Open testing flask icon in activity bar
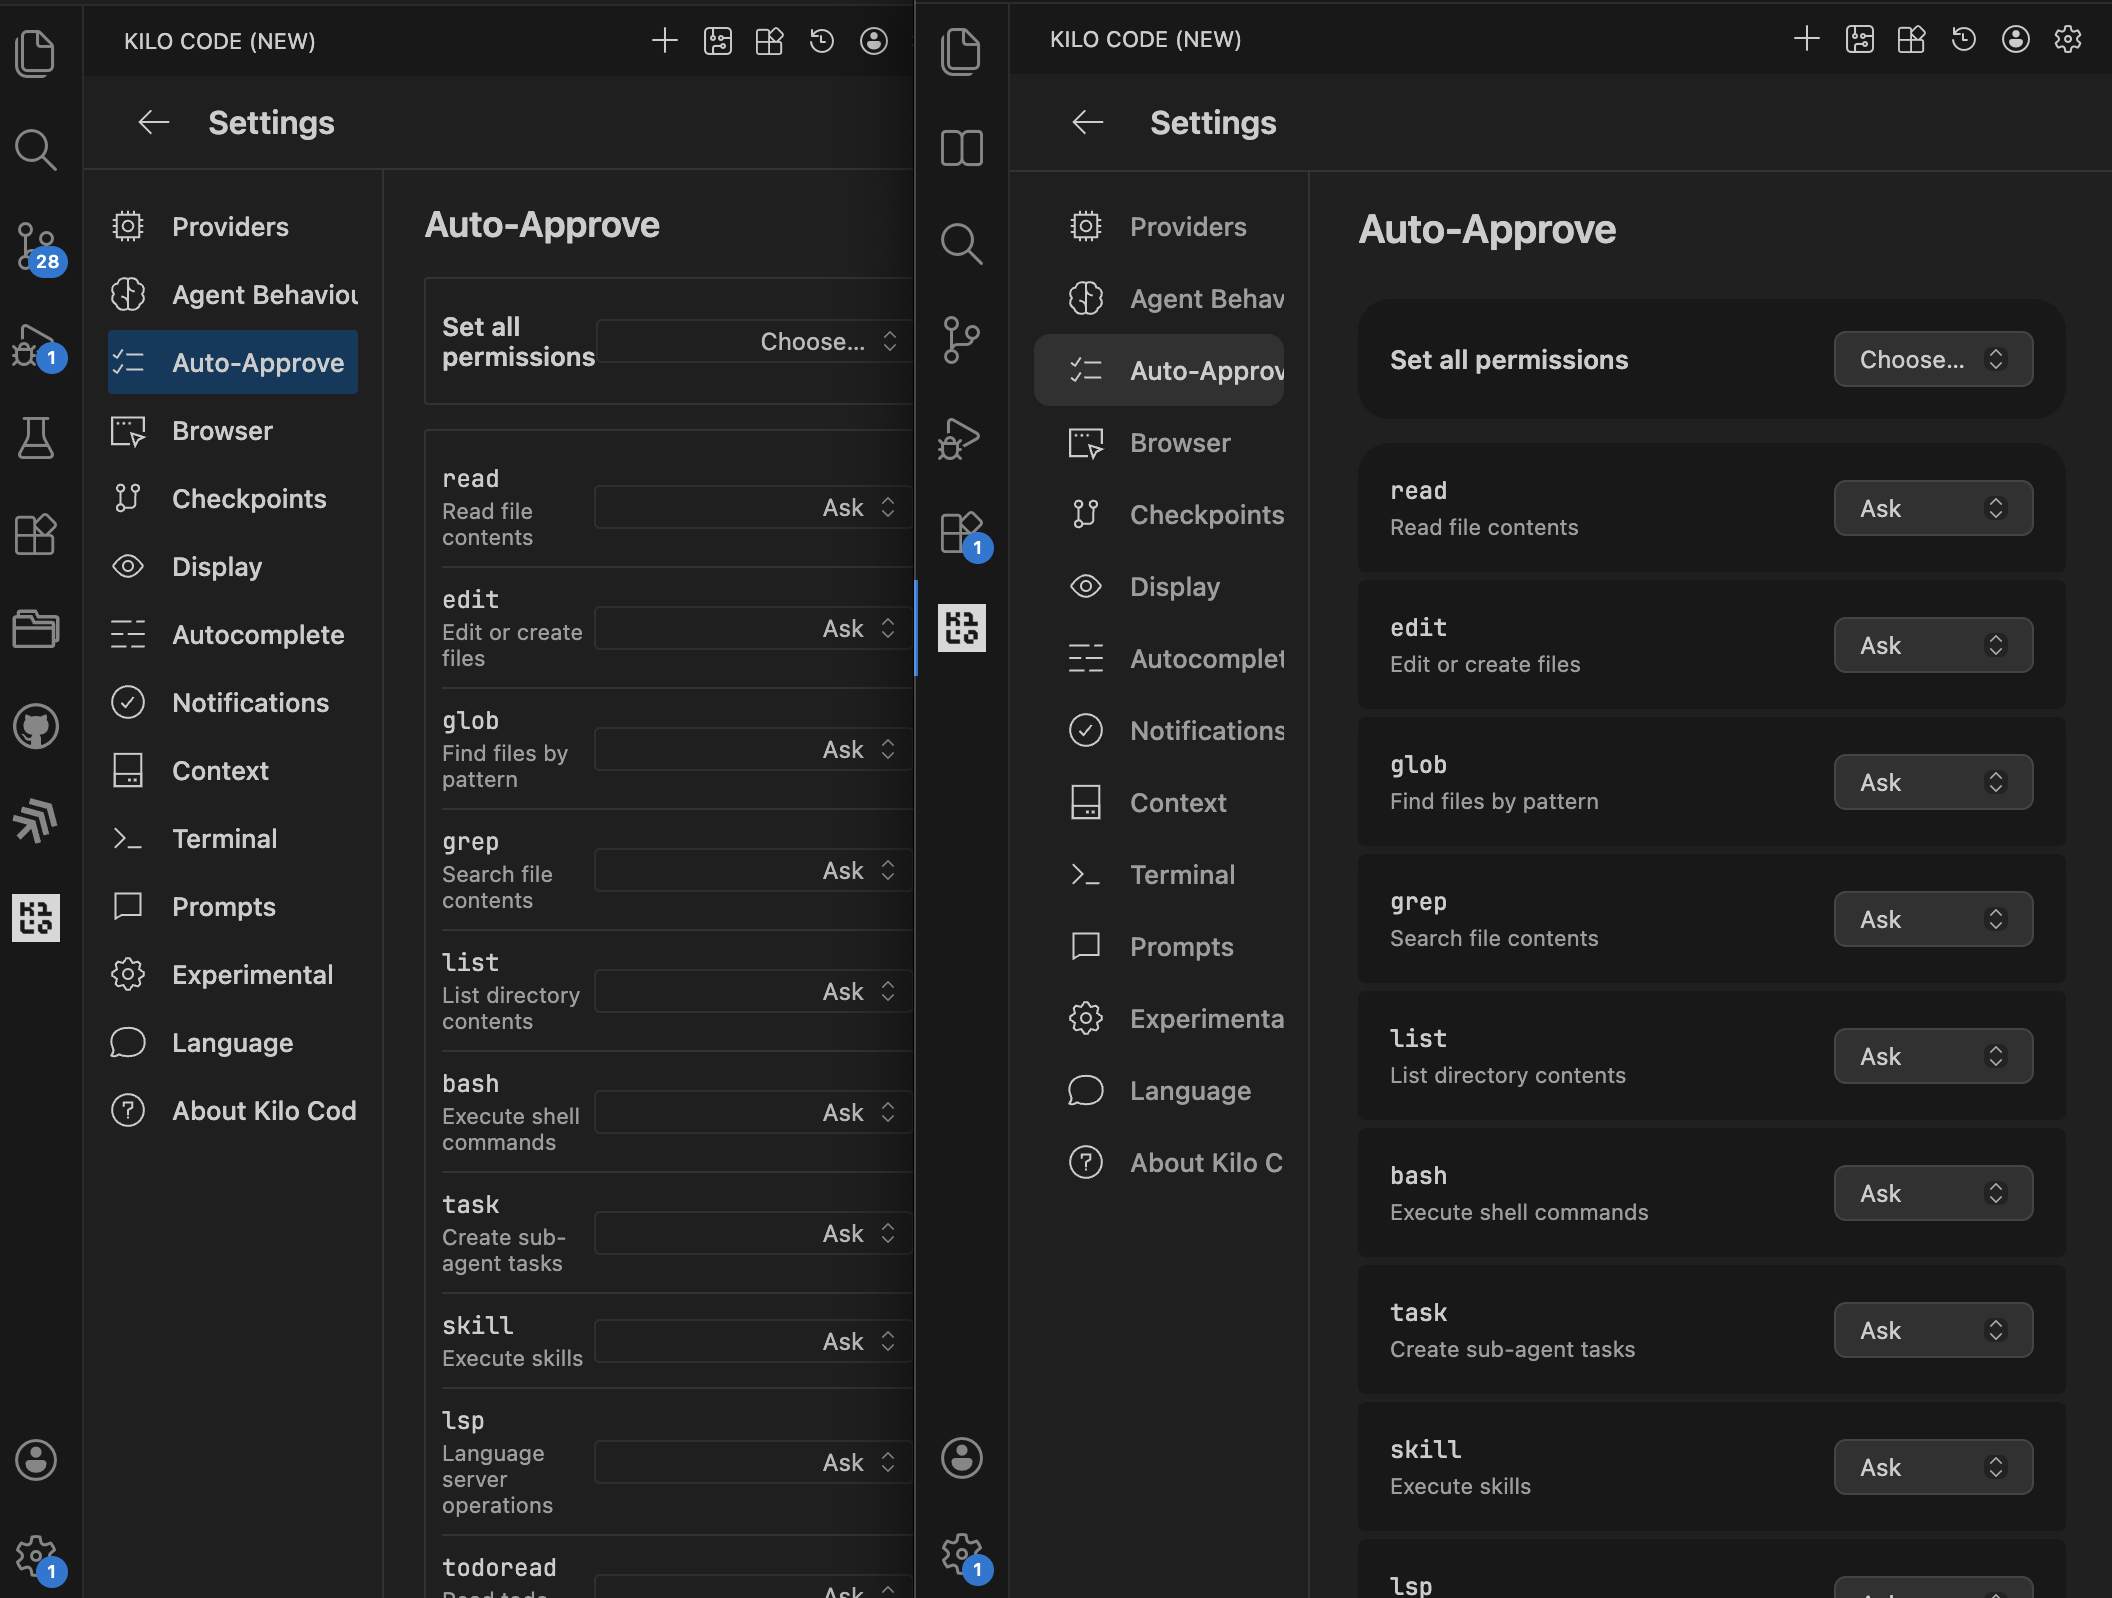Screen dimensions: 2112x1598 click(36, 437)
